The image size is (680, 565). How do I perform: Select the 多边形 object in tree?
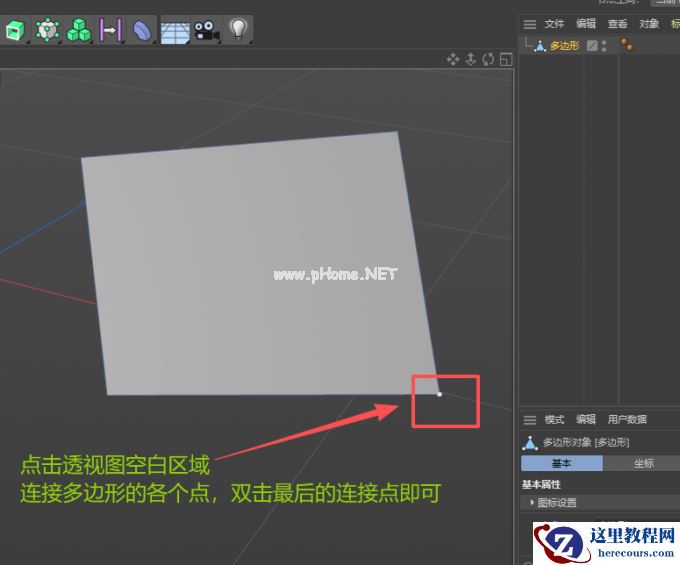pyautogui.click(x=565, y=46)
